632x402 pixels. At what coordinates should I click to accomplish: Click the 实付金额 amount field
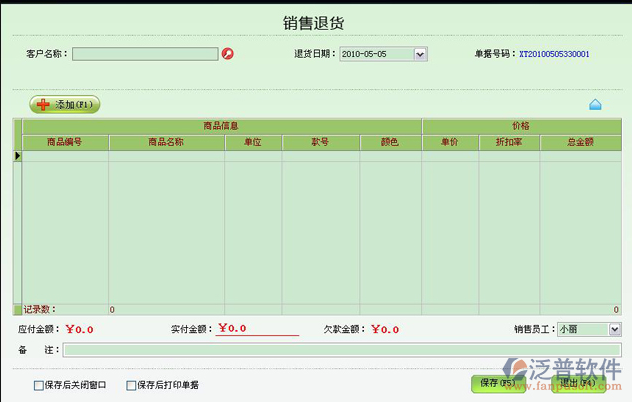pyautogui.click(x=257, y=328)
